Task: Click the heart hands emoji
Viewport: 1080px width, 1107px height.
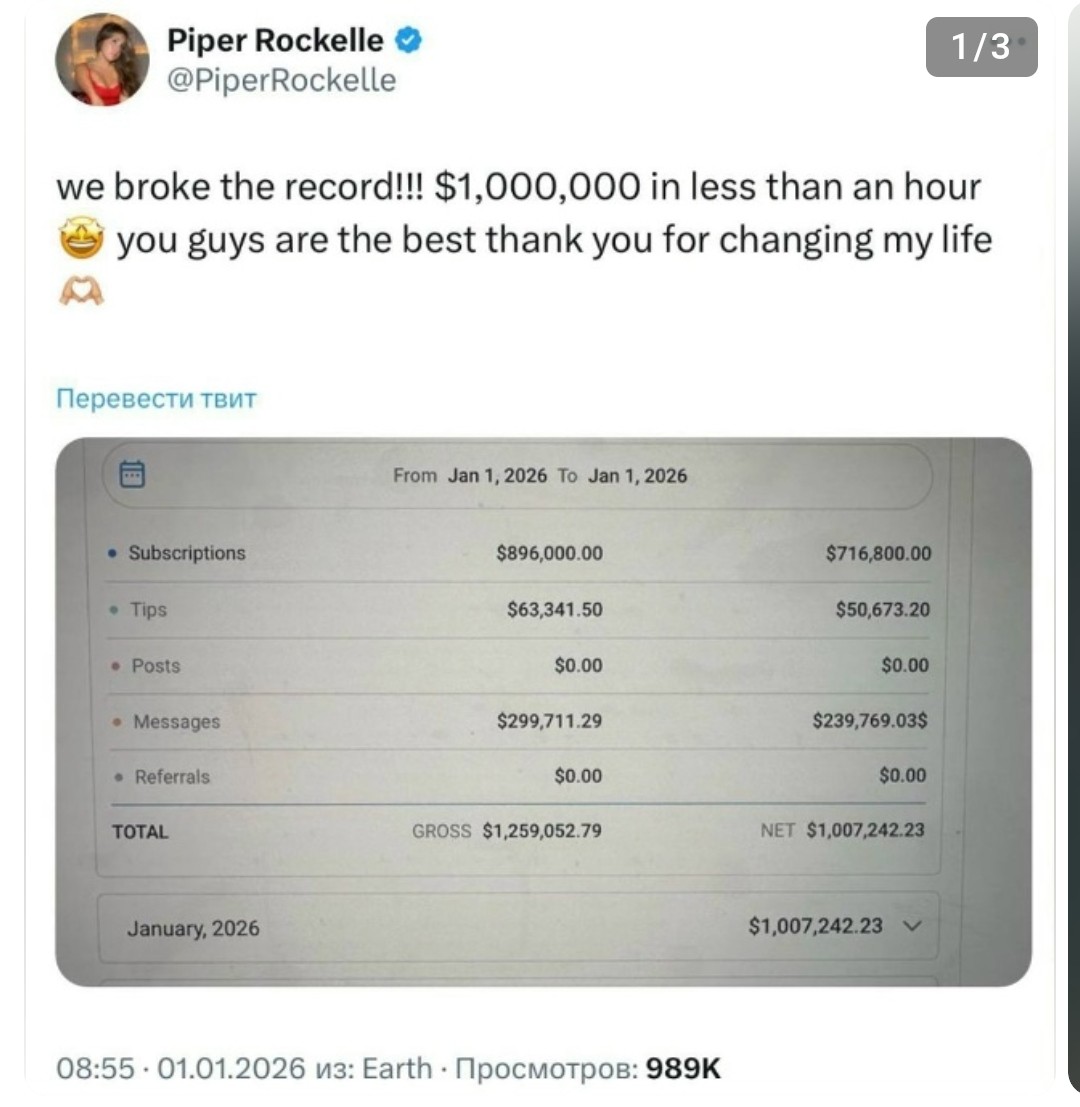Action: click(81, 293)
